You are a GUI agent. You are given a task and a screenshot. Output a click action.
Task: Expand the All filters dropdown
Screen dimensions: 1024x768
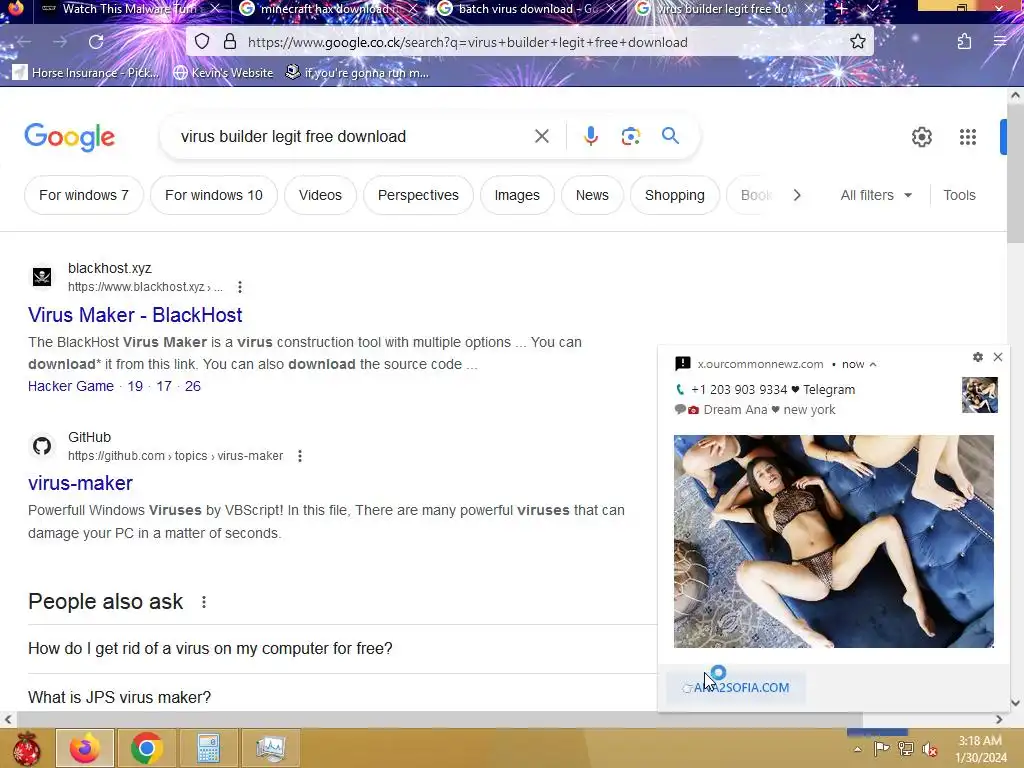pos(876,195)
